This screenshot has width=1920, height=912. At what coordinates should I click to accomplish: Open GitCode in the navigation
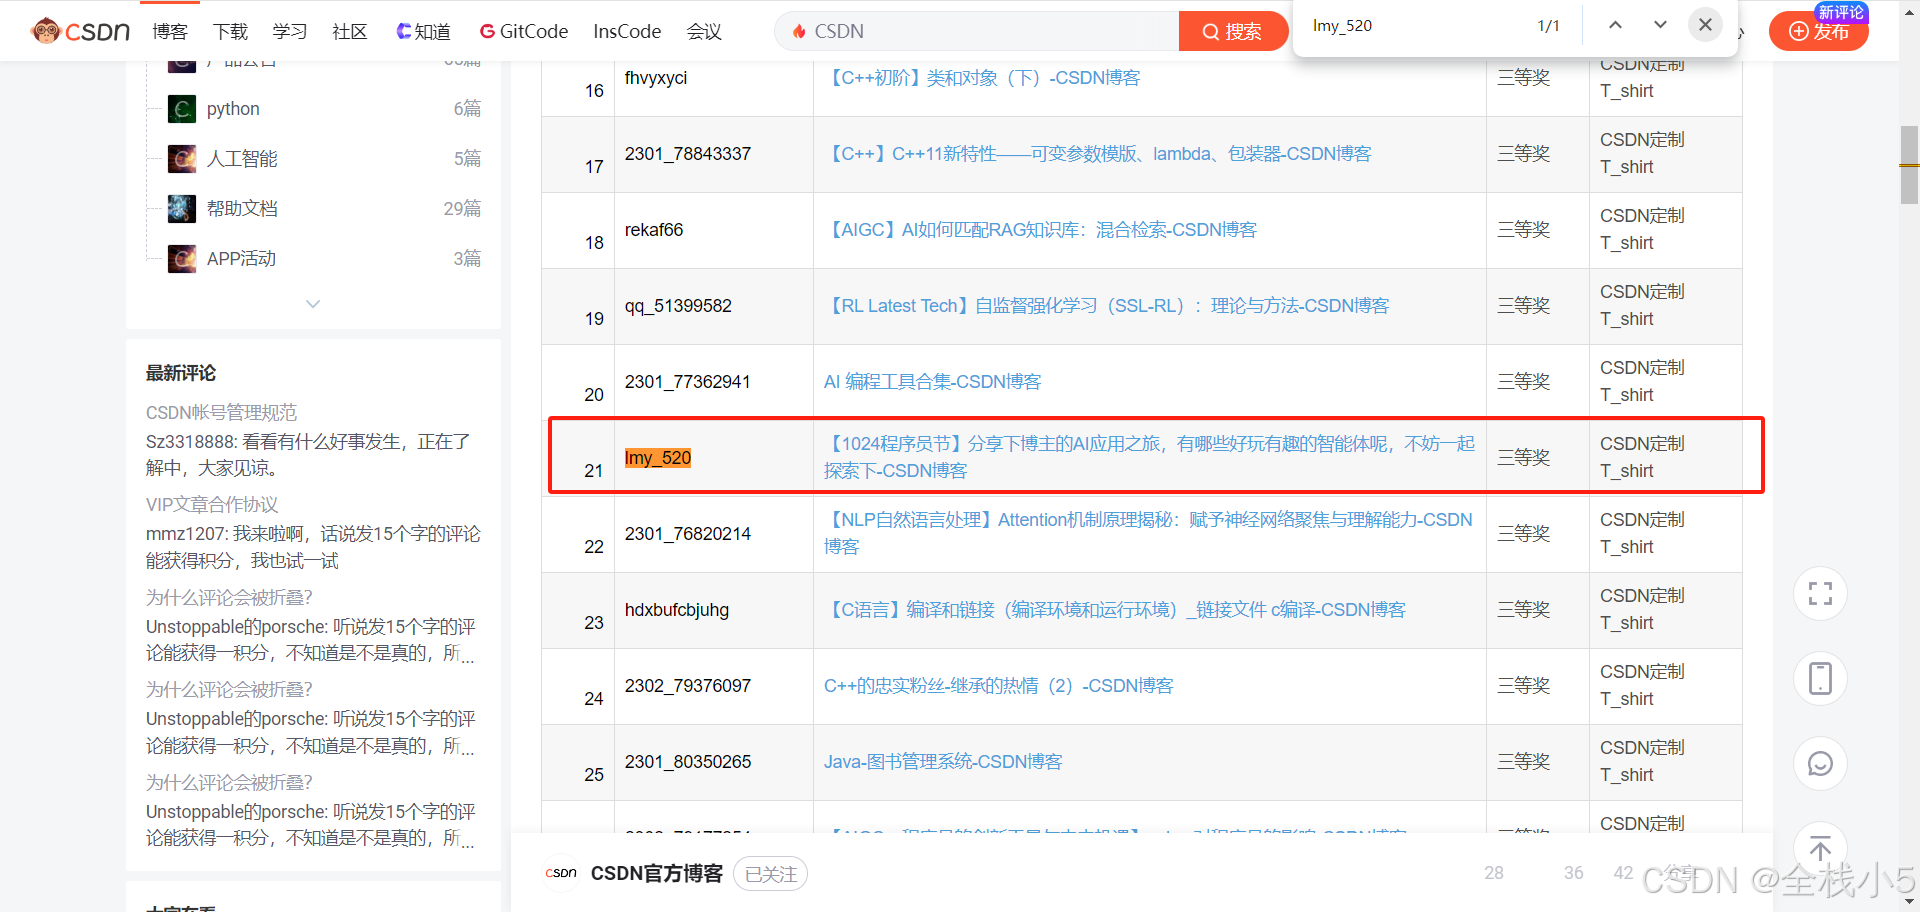524,31
